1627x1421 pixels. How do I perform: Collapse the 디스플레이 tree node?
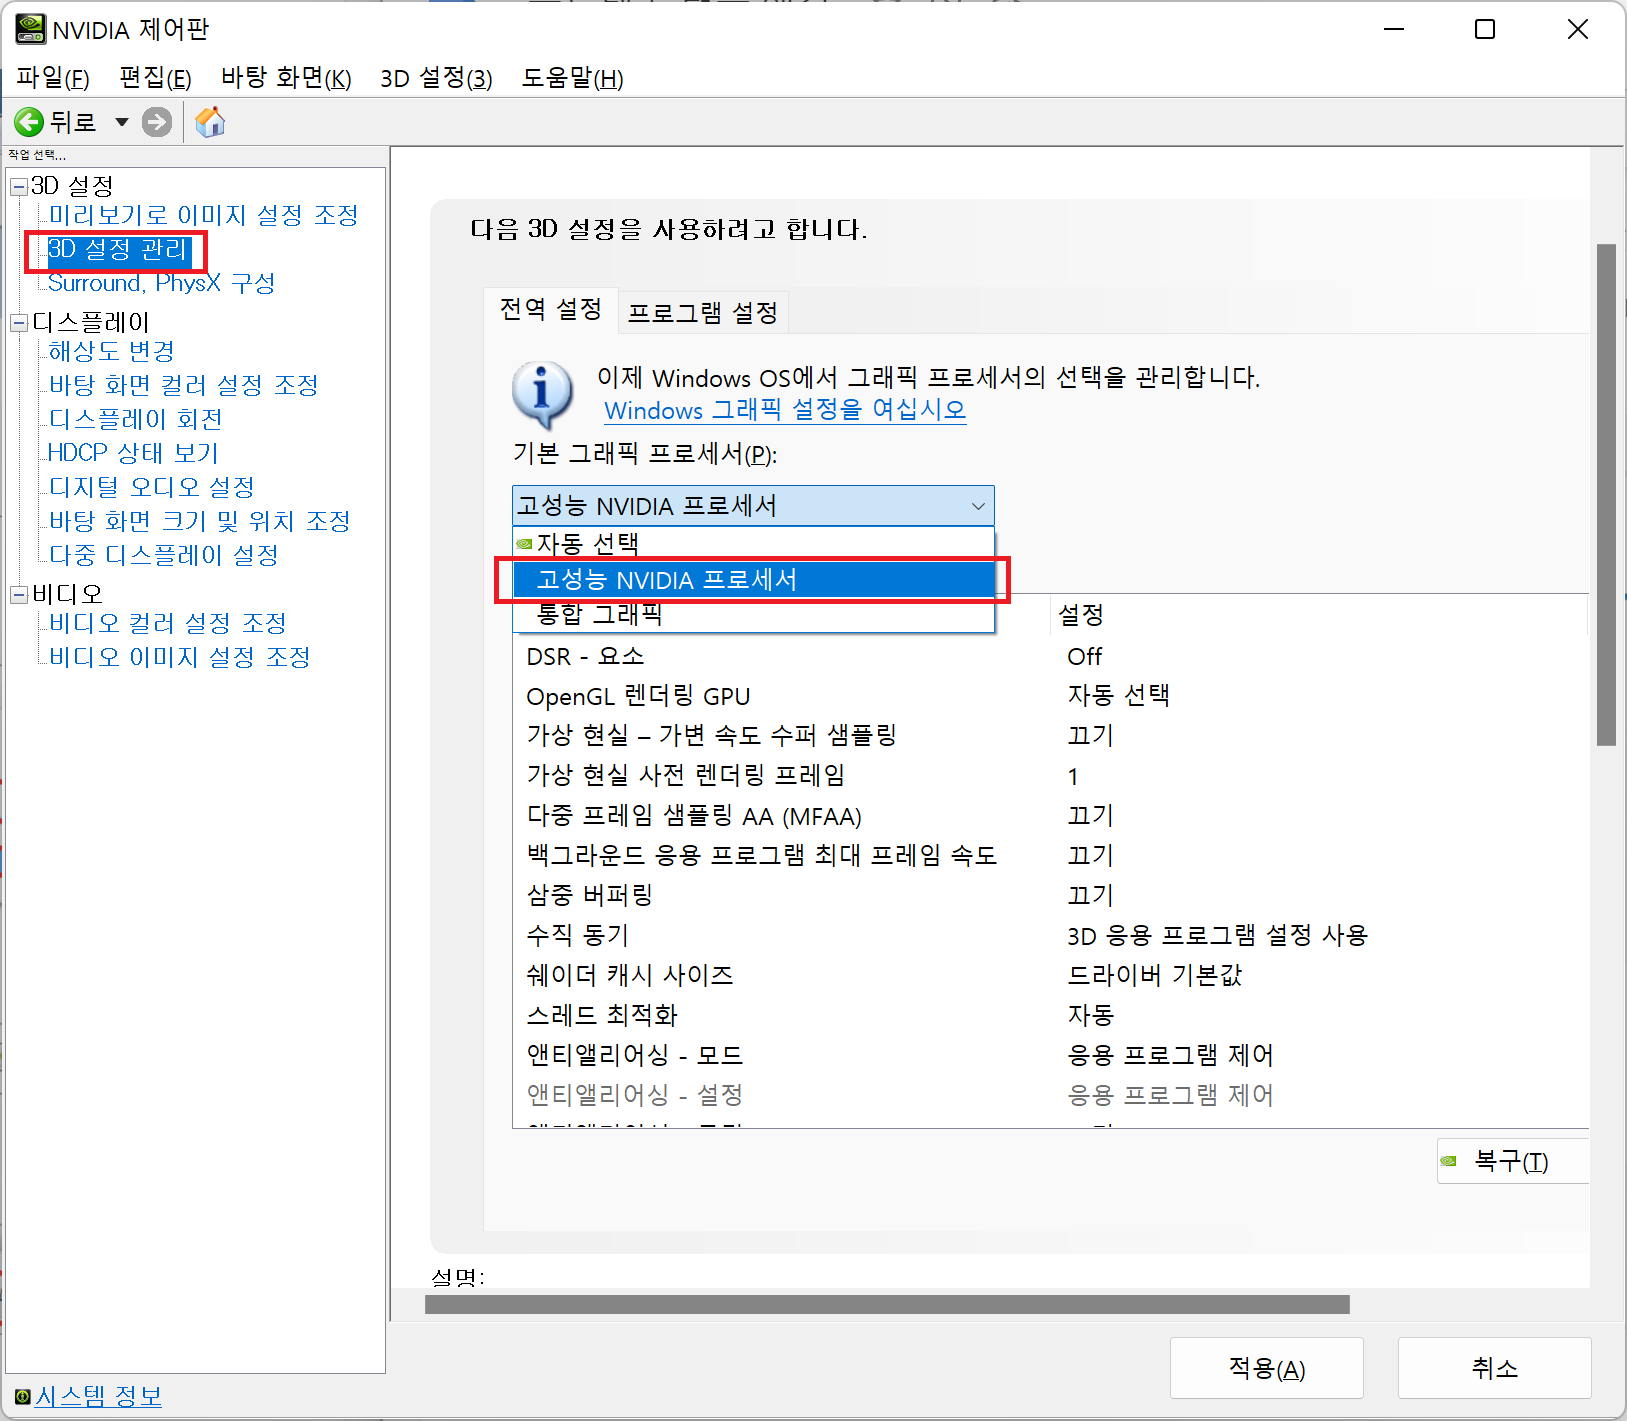click(19, 323)
